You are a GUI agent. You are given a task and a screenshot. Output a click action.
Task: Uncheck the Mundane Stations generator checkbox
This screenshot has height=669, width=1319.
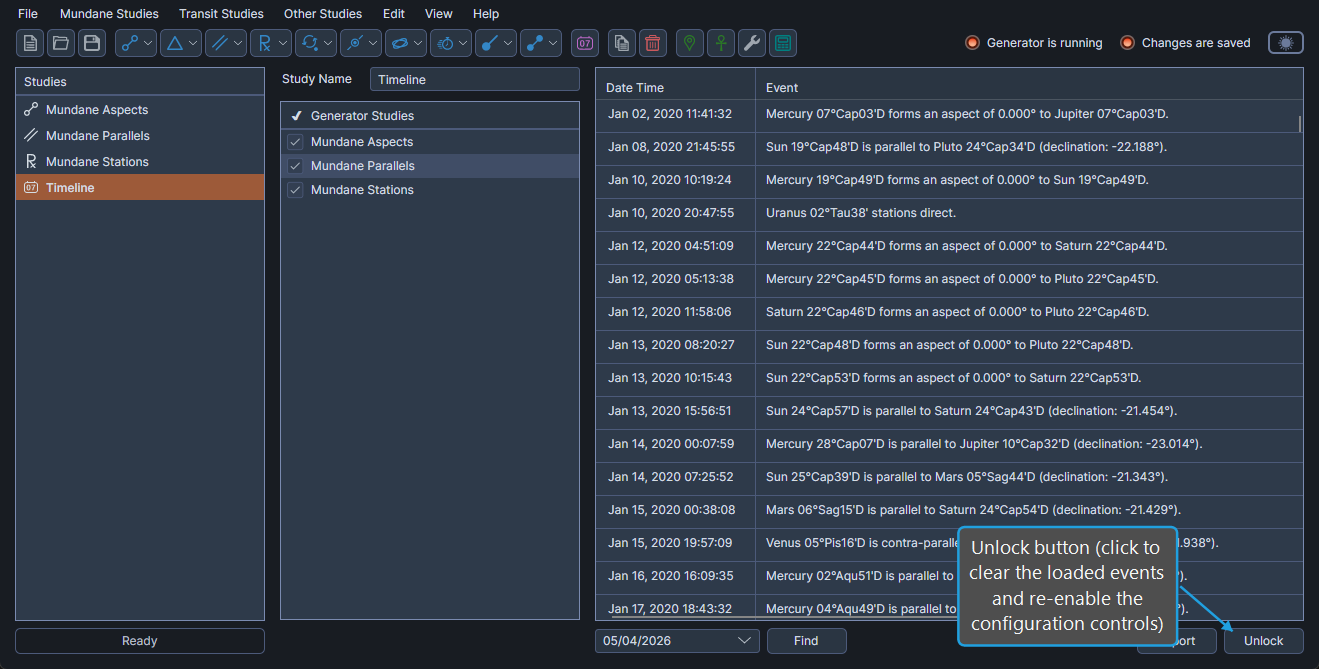point(295,190)
